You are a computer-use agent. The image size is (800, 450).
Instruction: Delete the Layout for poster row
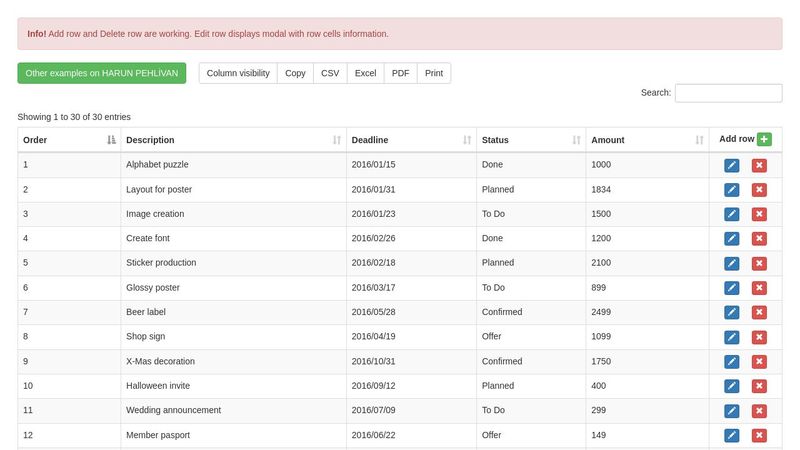coord(759,189)
